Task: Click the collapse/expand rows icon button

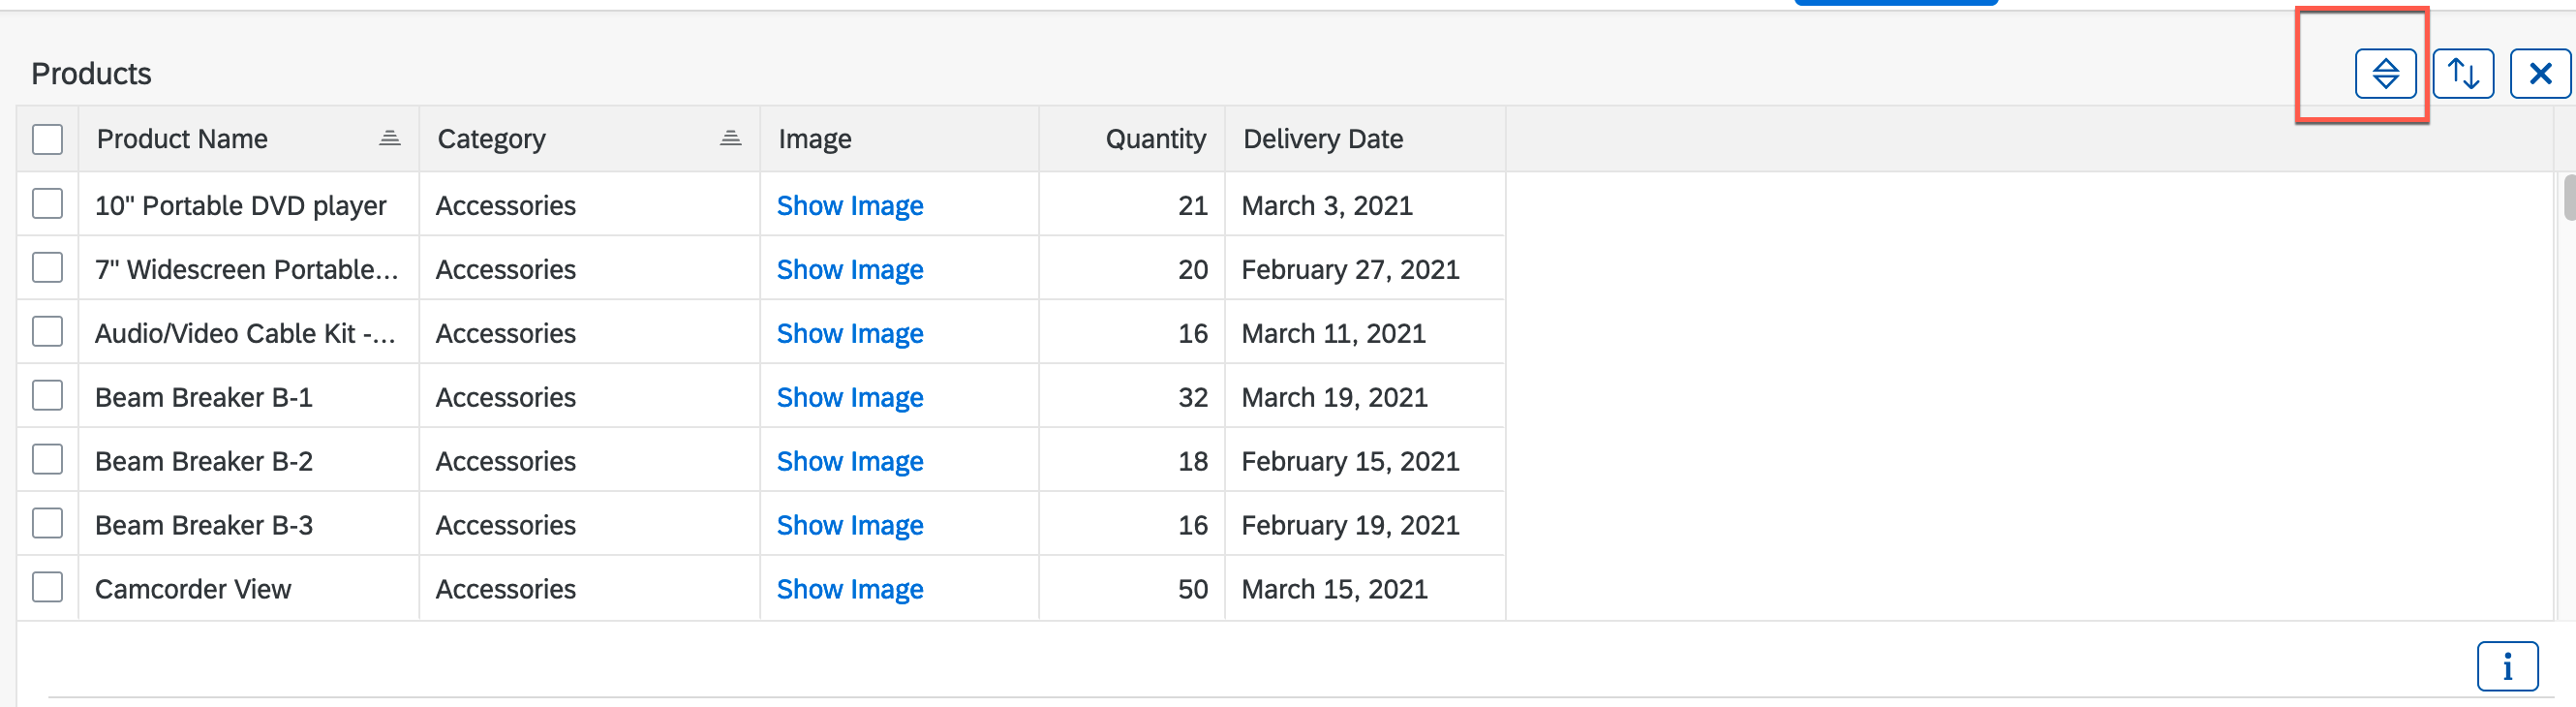Action: 2385,74
